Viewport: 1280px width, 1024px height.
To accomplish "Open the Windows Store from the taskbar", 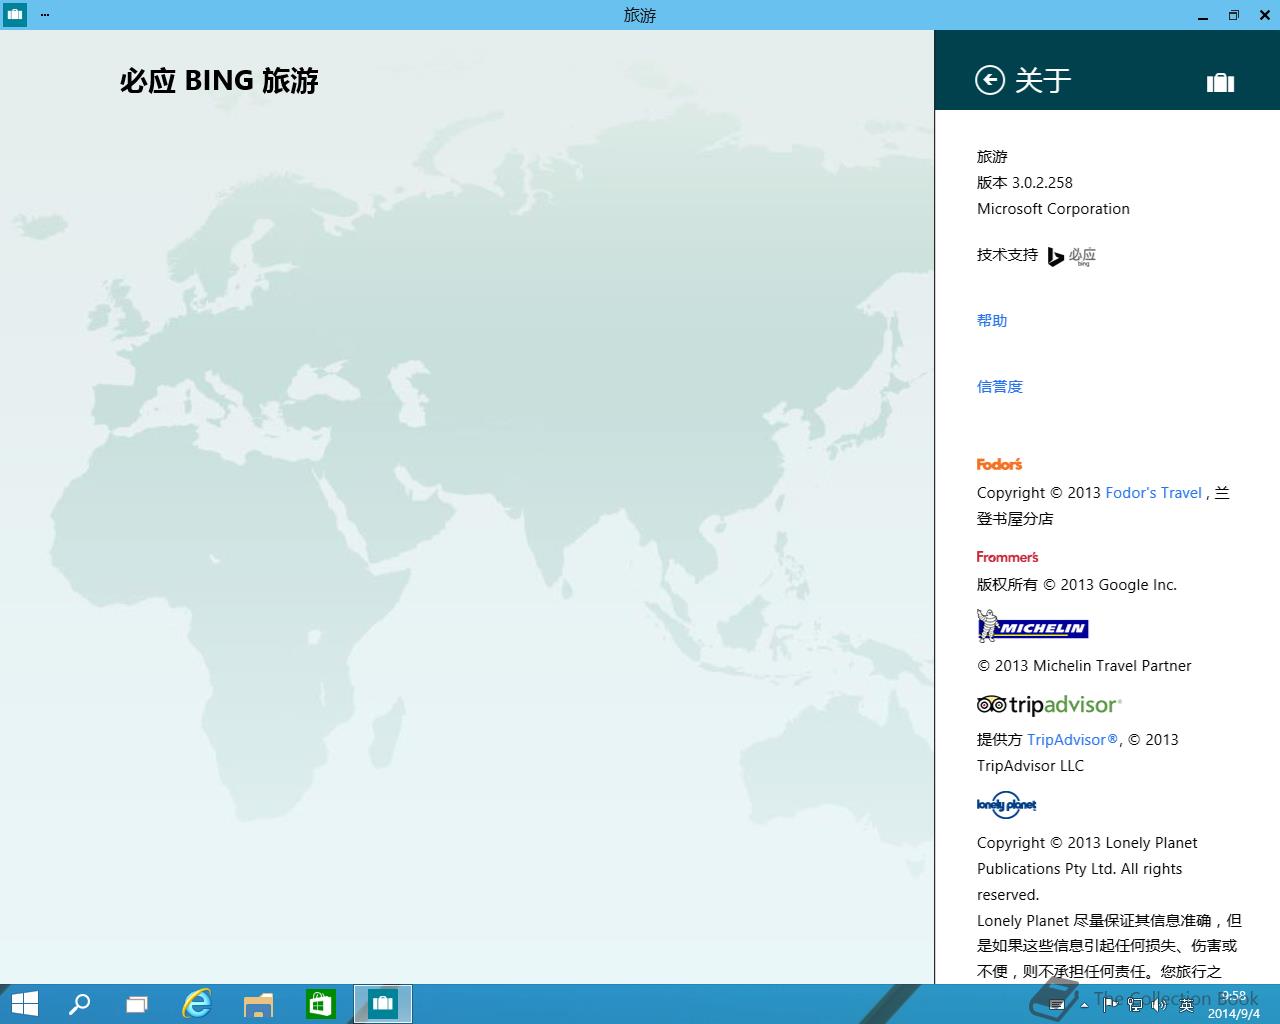I will click(x=320, y=1004).
